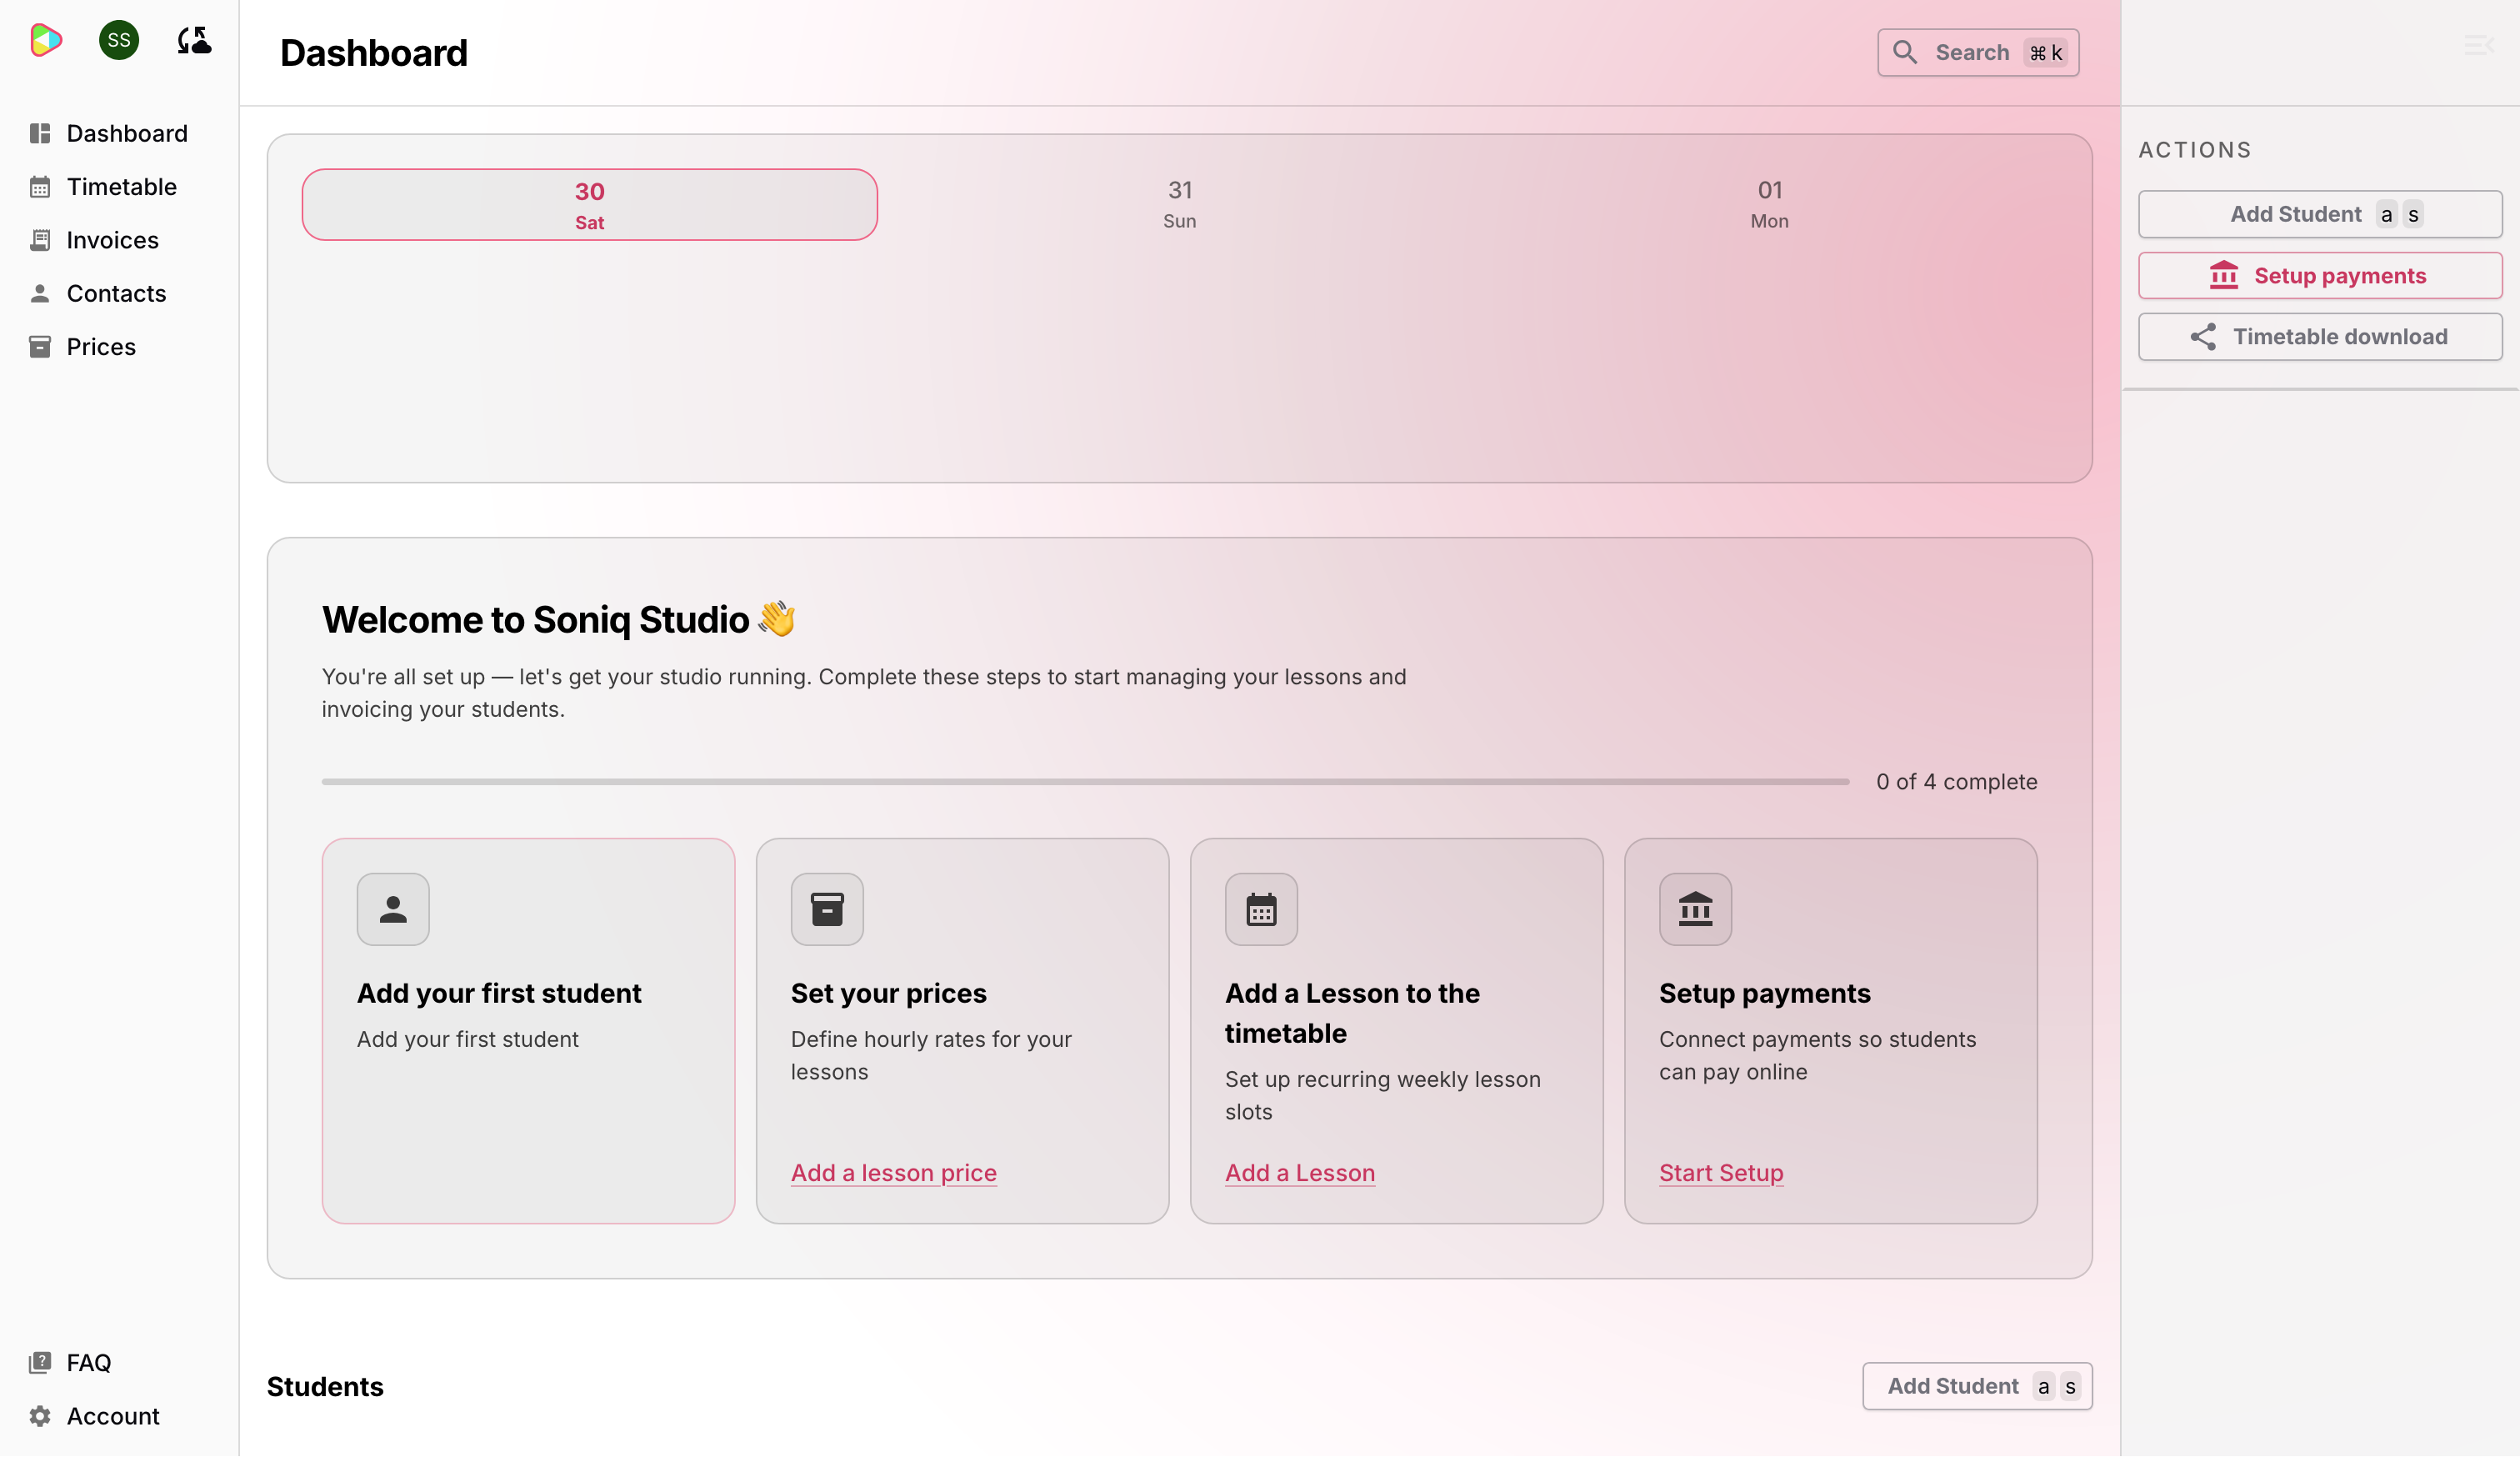Click the Dashboard page title
The image size is (2520, 1457).
(x=374, y=52)
